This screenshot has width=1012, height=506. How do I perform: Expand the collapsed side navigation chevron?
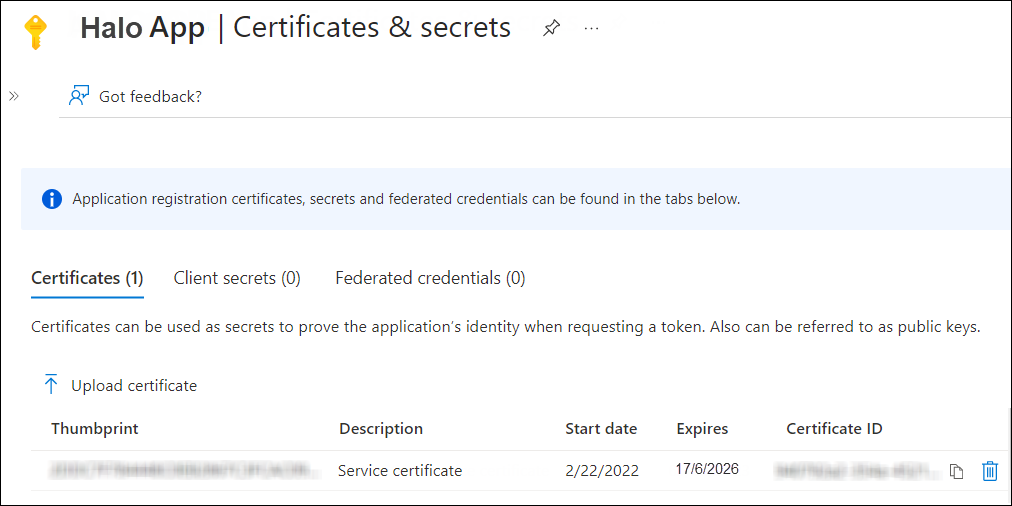pyautogui.click(x=14, y=96)
